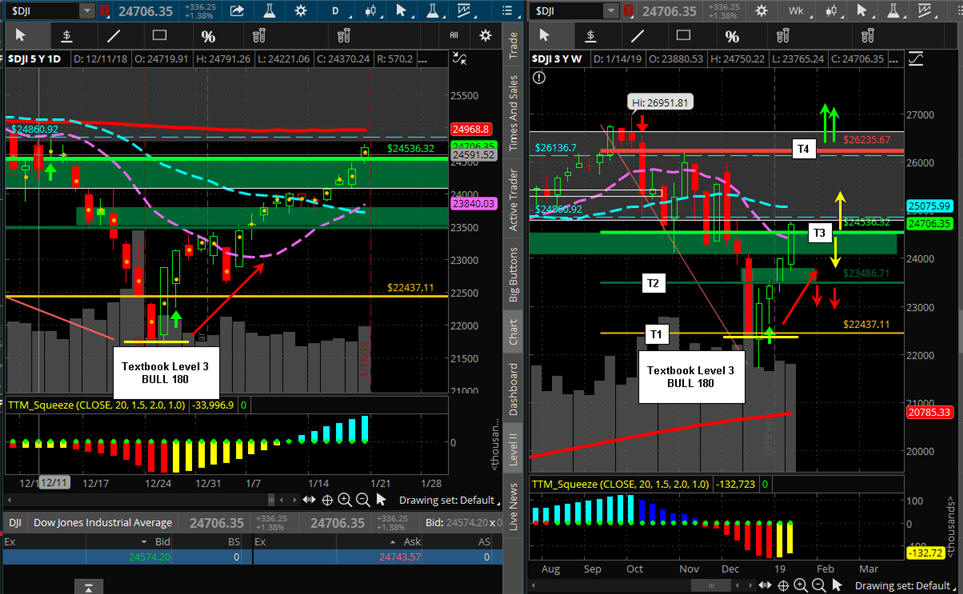Select the pointer tool in right chart toolbar
This screenshot has height=594, width=963.
(545, 36)
